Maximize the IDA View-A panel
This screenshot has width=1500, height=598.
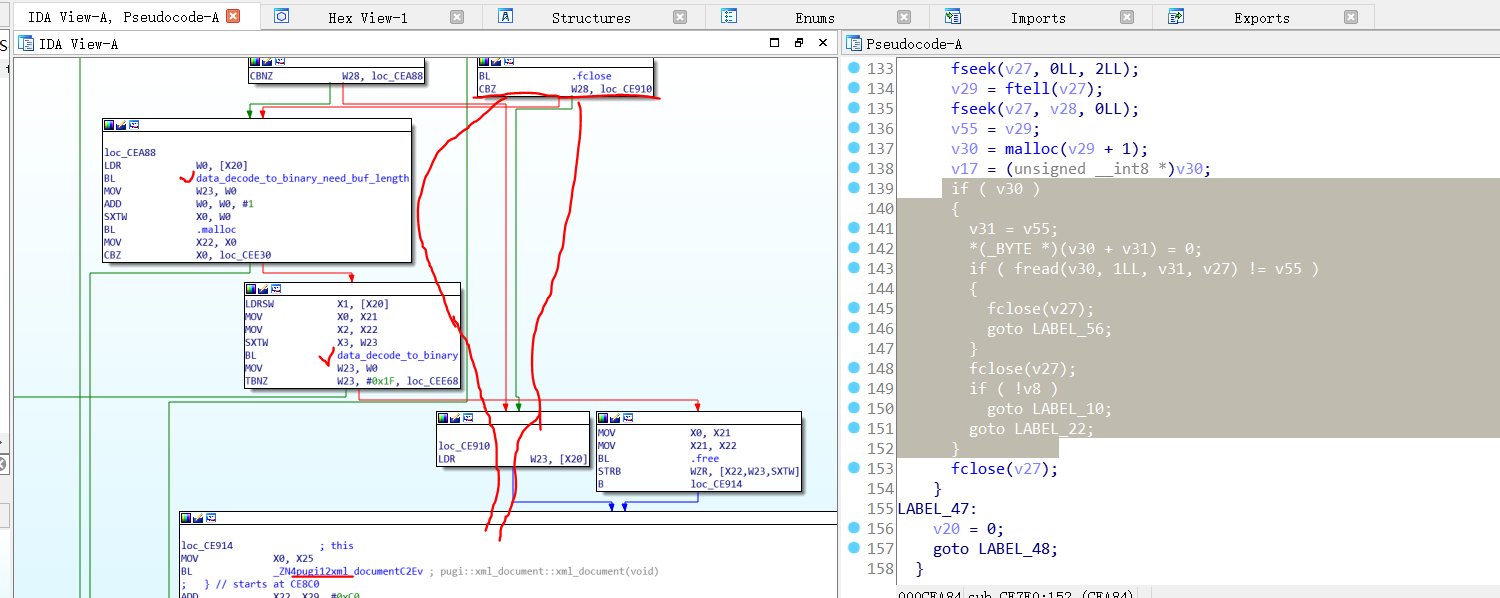pos(775,43)
